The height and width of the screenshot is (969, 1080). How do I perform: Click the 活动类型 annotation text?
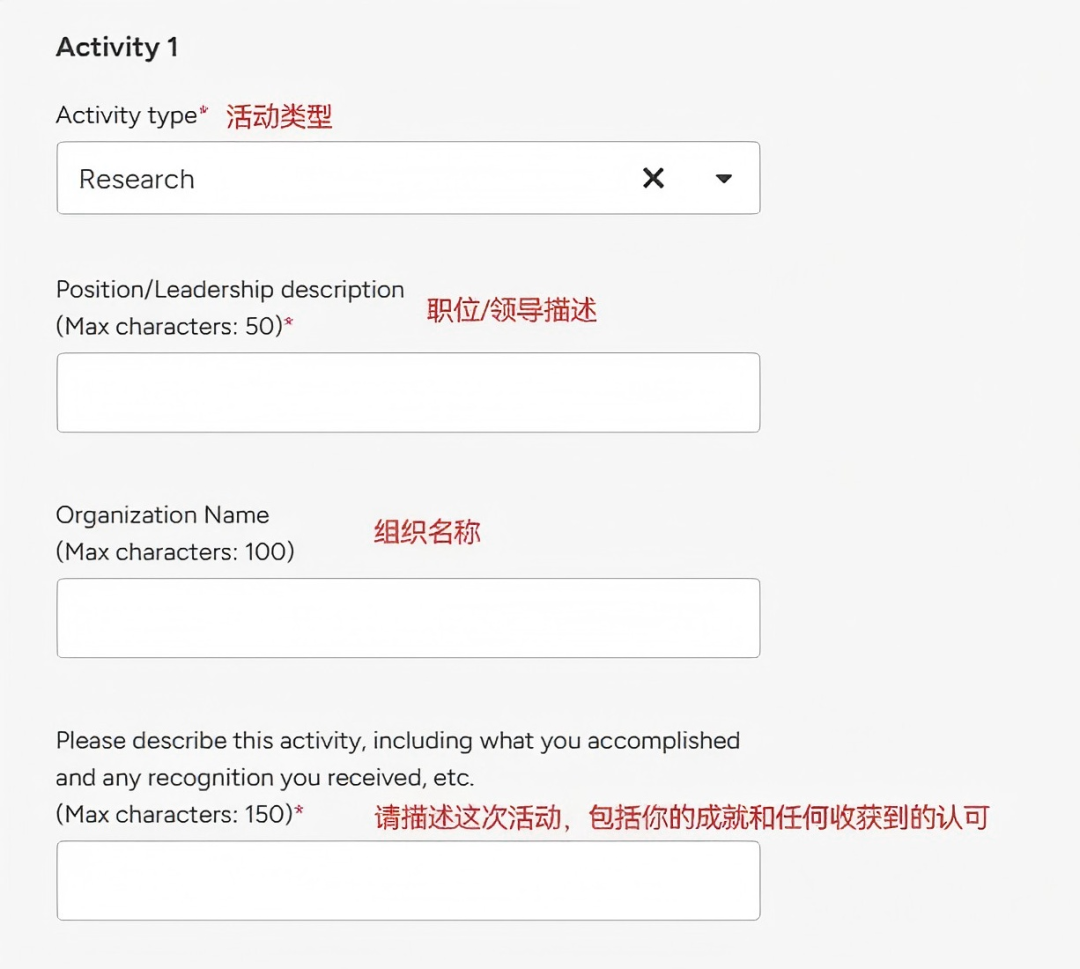tap(278, 115)
